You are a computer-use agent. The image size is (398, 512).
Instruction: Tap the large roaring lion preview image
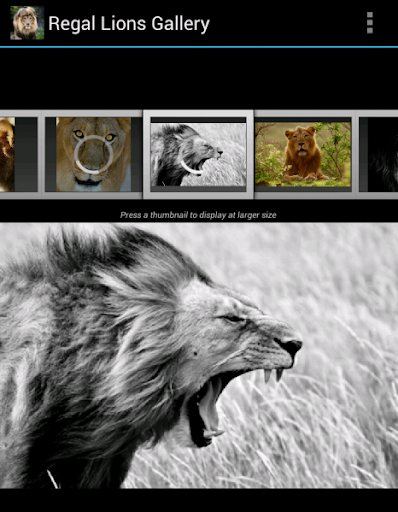click(199, 356)
